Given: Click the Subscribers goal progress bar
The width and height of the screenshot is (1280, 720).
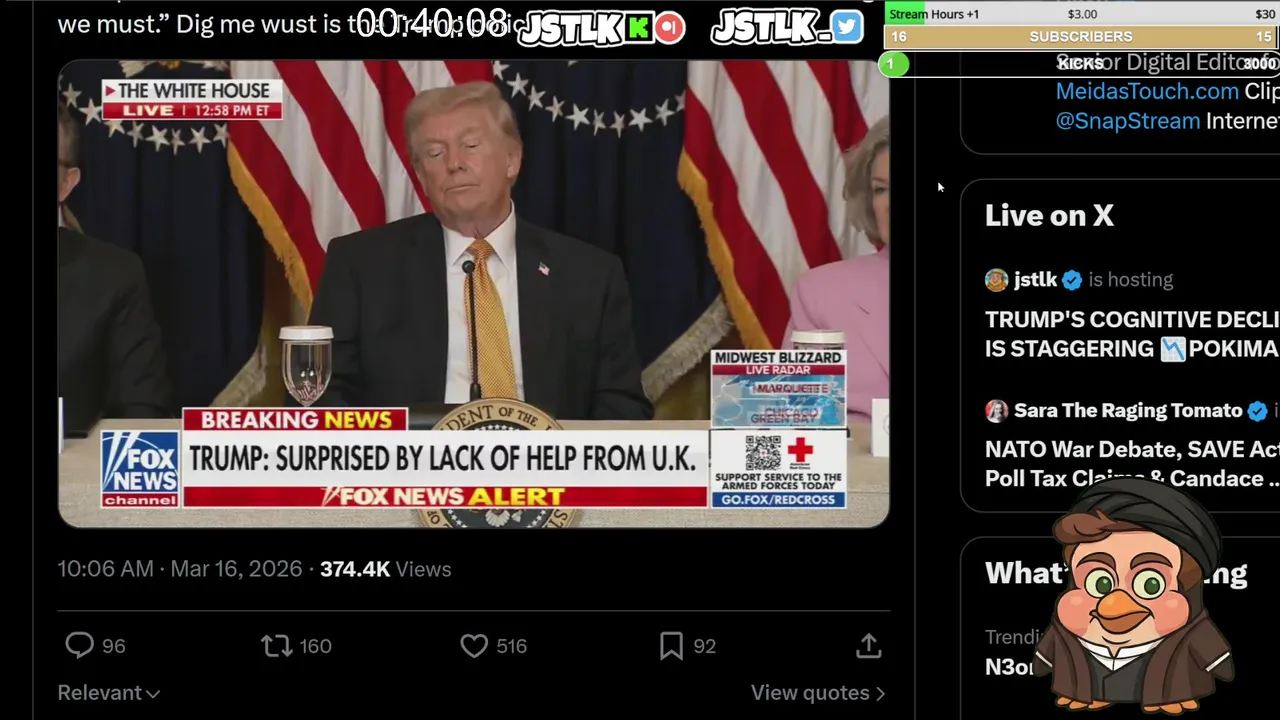Looking at the screenshot, I should (1081, 37).
